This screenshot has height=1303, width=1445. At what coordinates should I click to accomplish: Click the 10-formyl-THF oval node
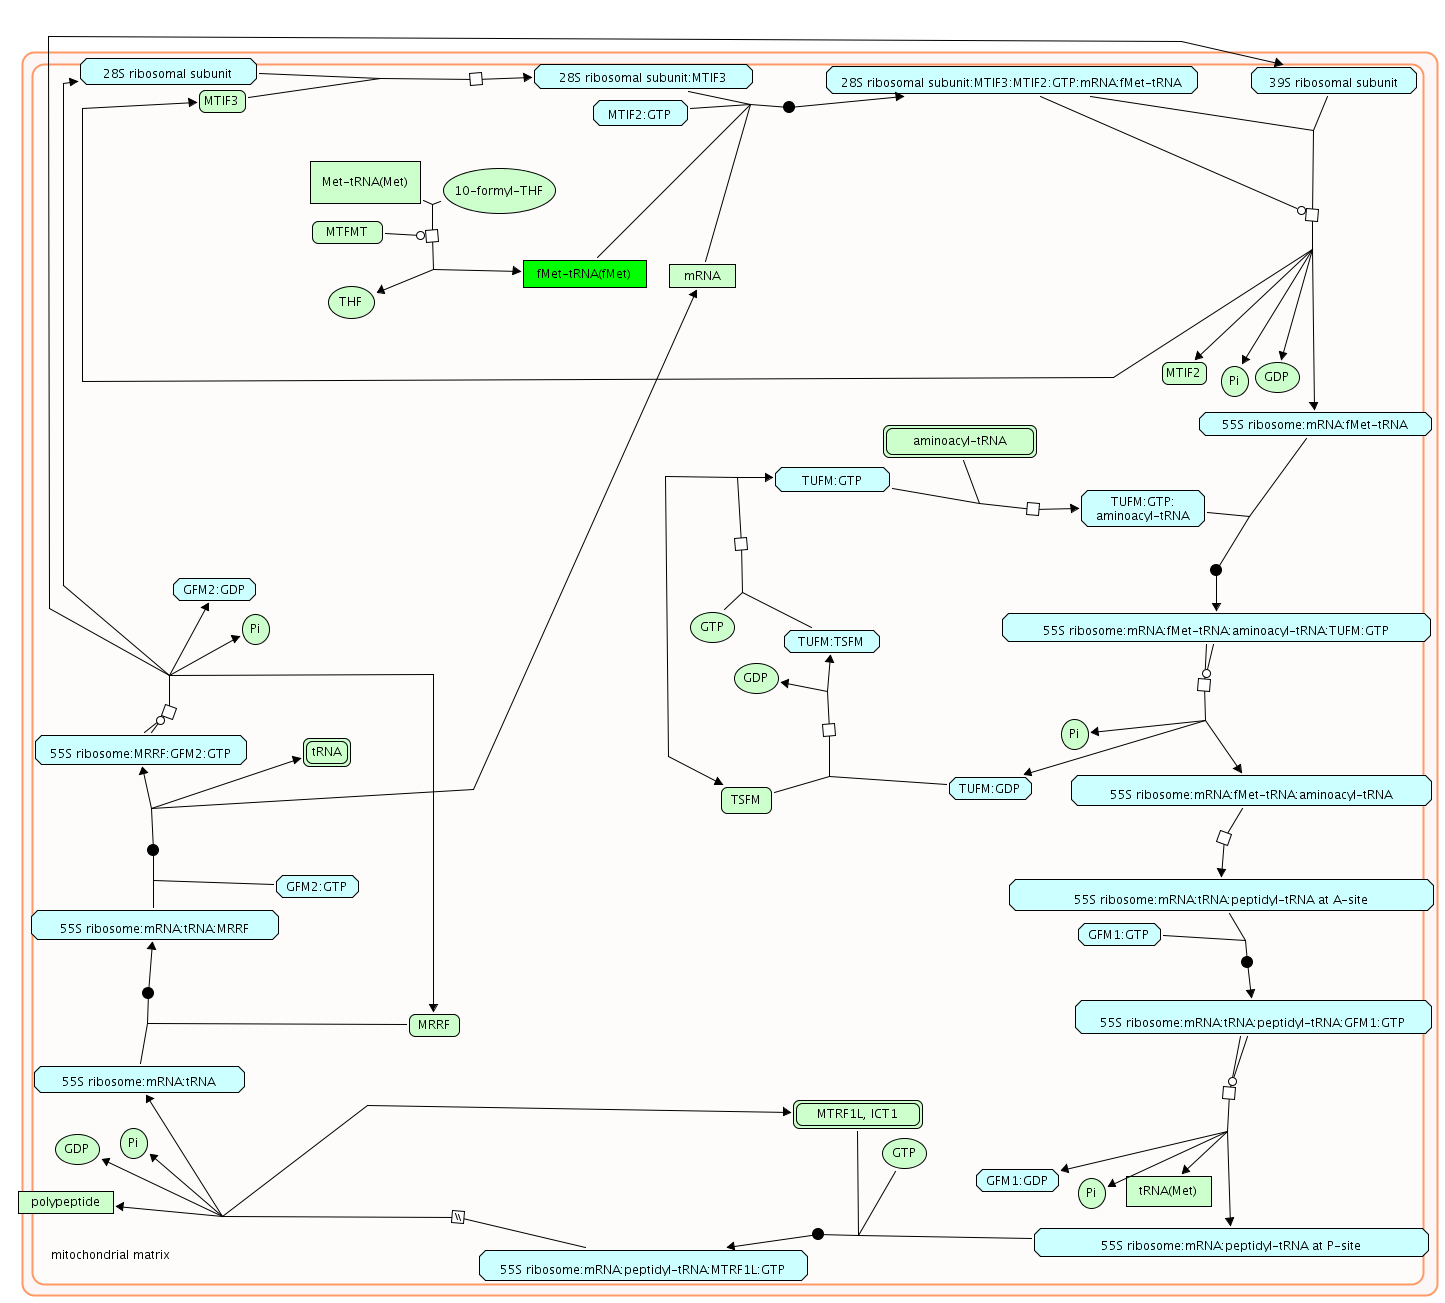(x=498, y=191)
